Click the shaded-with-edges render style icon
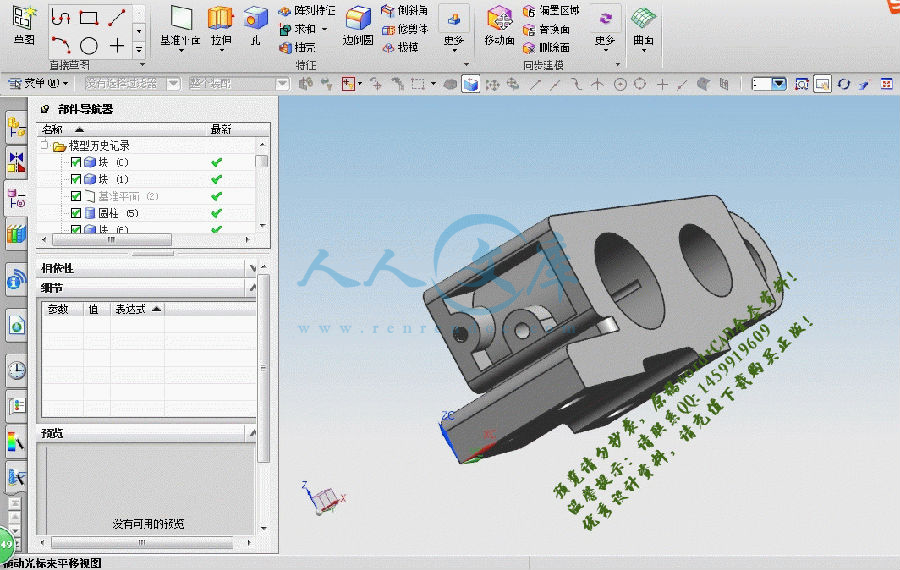This screenshot has width=900, height=570. (x=471, y=84)
